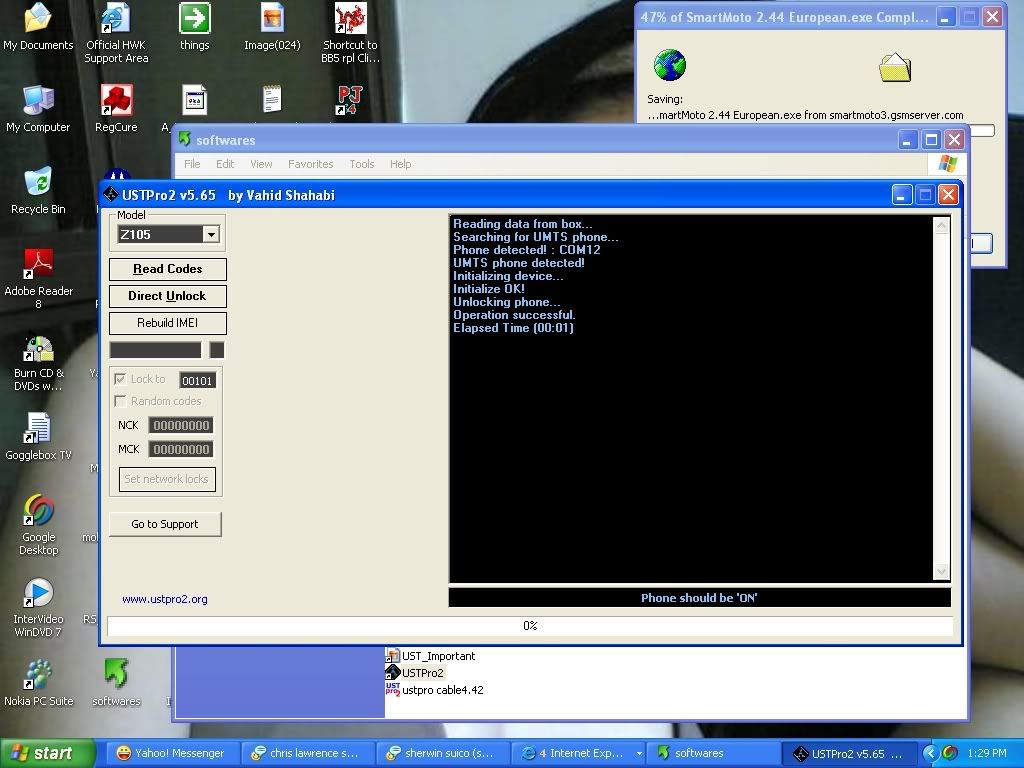Open the Gogglebox TV shortcut

pyautogui.click(x=38, y=438)
